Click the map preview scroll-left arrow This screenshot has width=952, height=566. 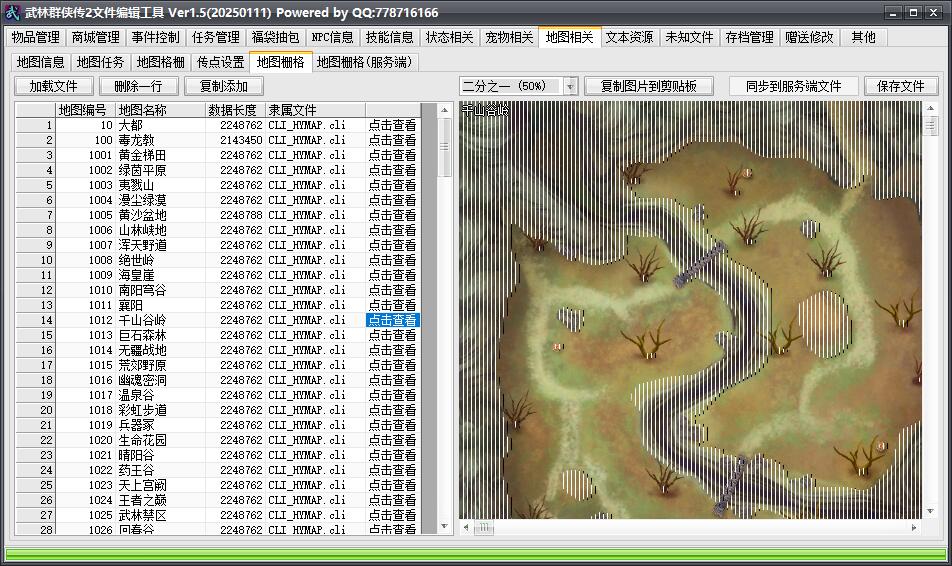[x=466, y=527]
